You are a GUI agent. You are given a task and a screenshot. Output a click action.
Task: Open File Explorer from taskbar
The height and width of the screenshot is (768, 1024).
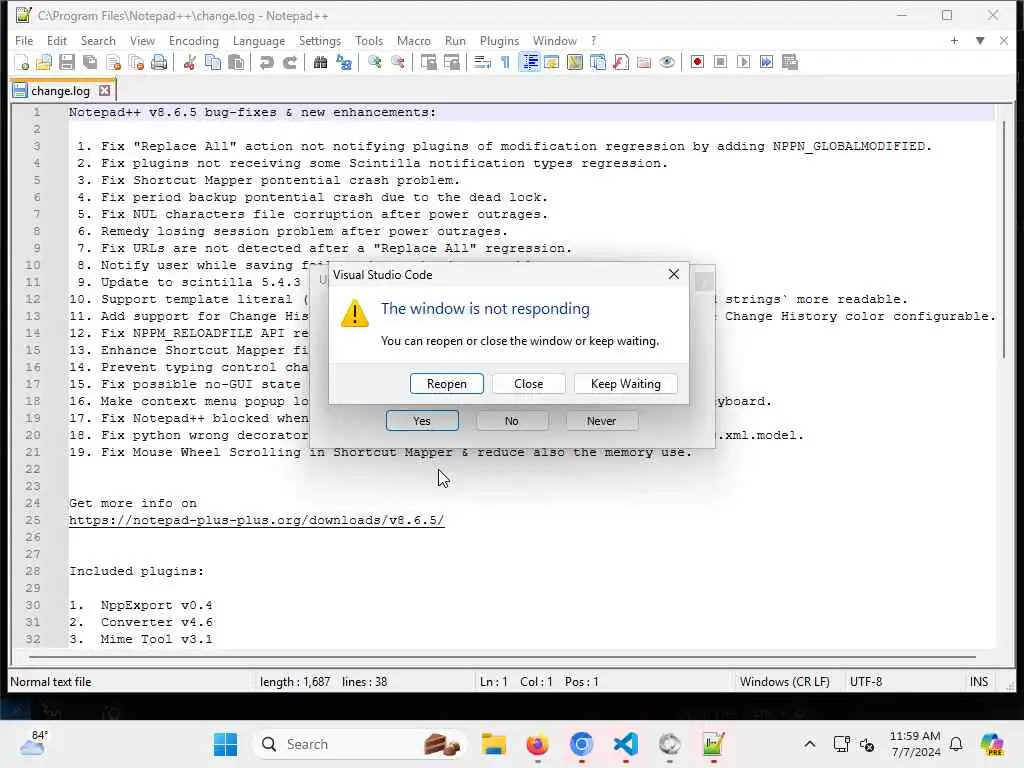[494, 744]
